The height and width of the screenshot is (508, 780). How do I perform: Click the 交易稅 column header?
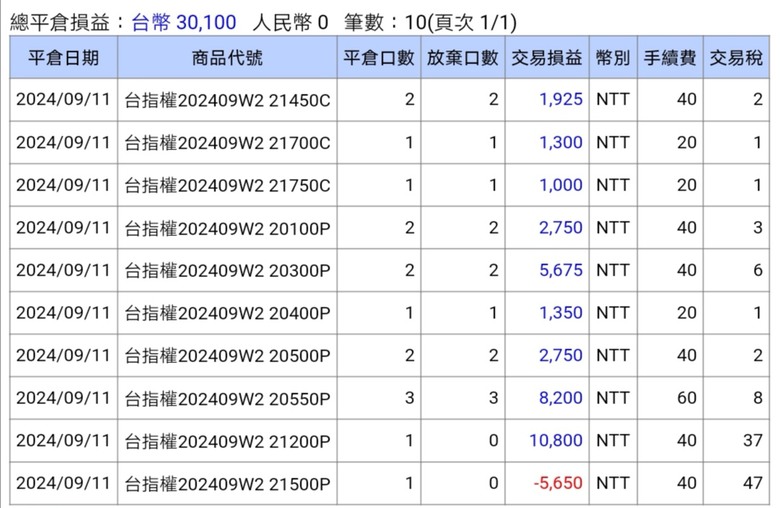pos(736,58)
